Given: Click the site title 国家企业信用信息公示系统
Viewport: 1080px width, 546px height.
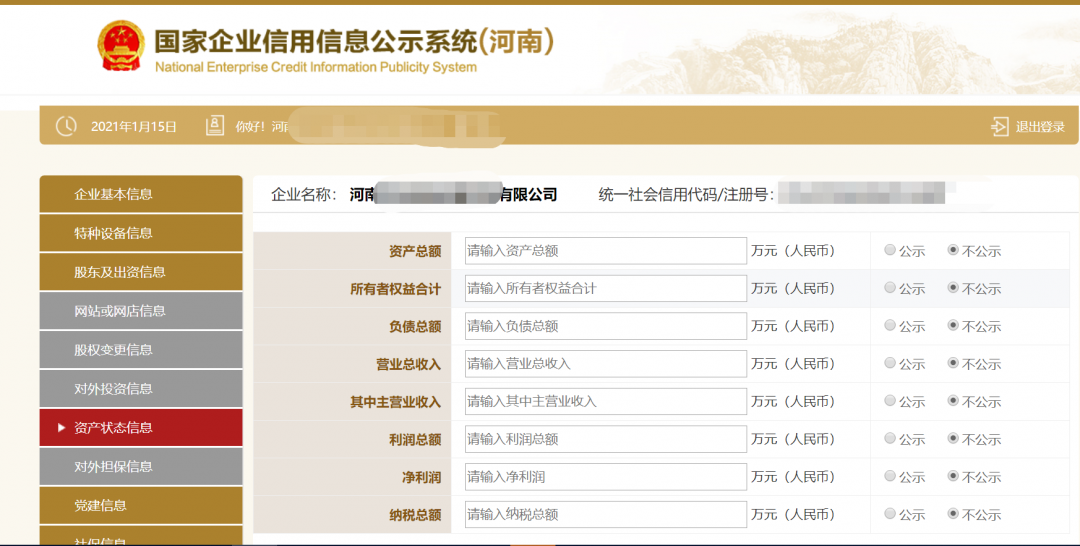Looking at the screenshot, I should 354,42.
